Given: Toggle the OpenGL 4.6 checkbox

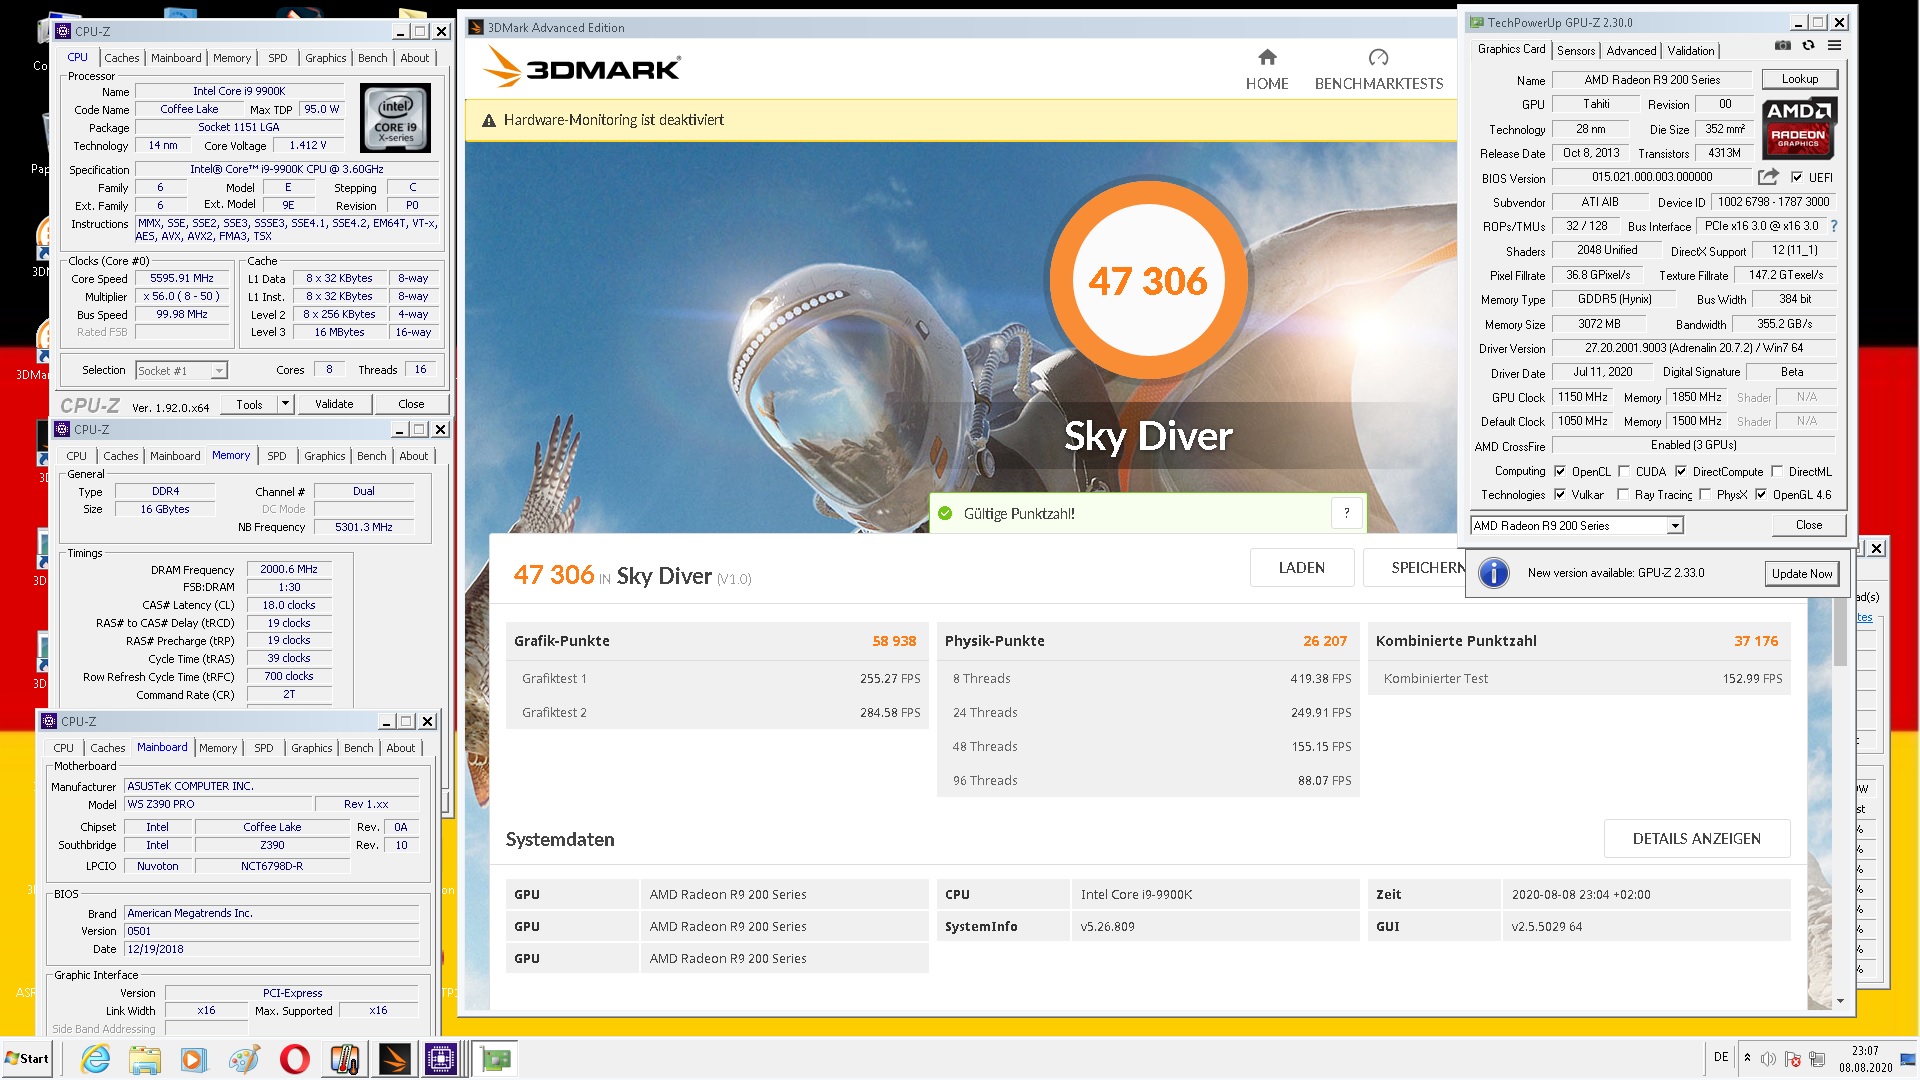Looking at the screenshot, I should click(x=1761, y=495).
